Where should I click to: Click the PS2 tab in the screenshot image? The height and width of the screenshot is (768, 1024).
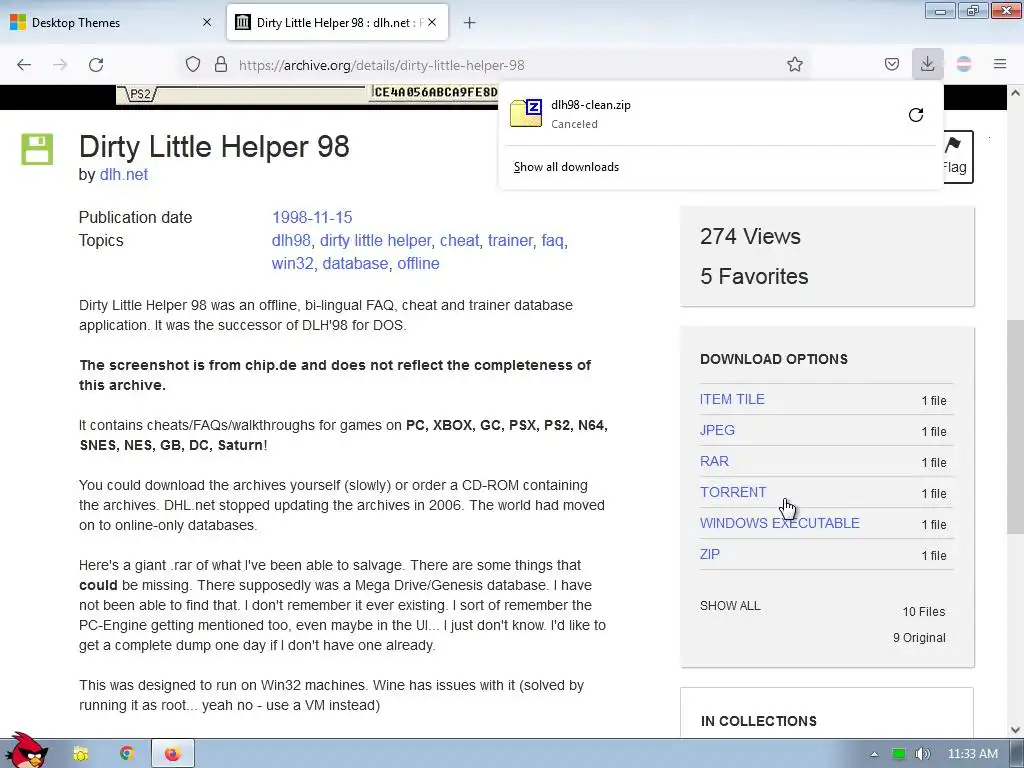point(140,94)
